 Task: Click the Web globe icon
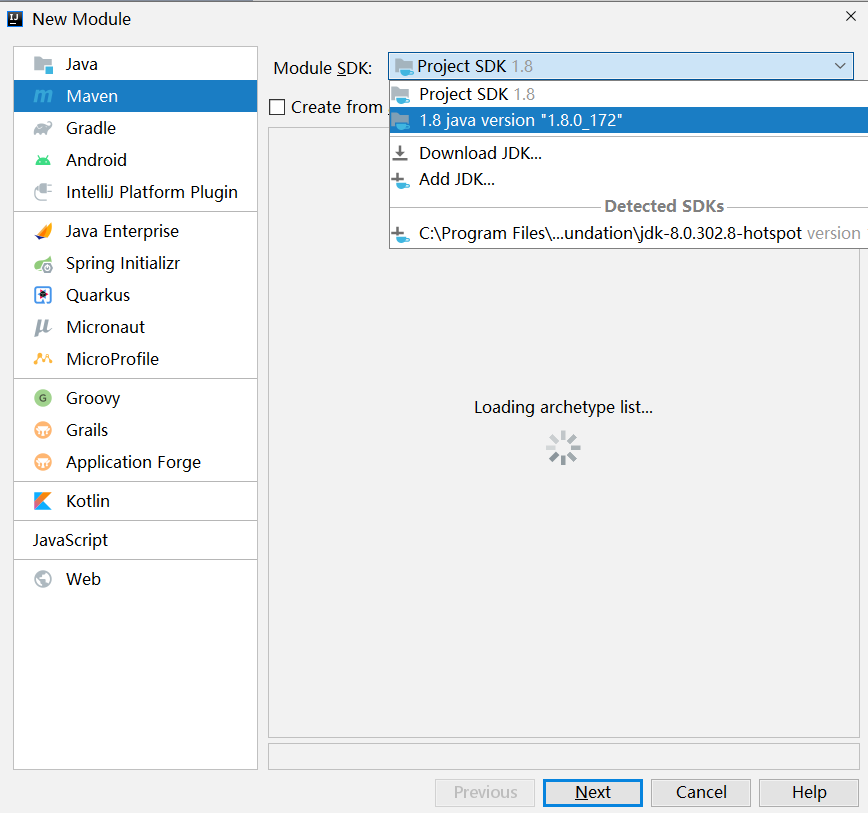[x=43, y=579]
